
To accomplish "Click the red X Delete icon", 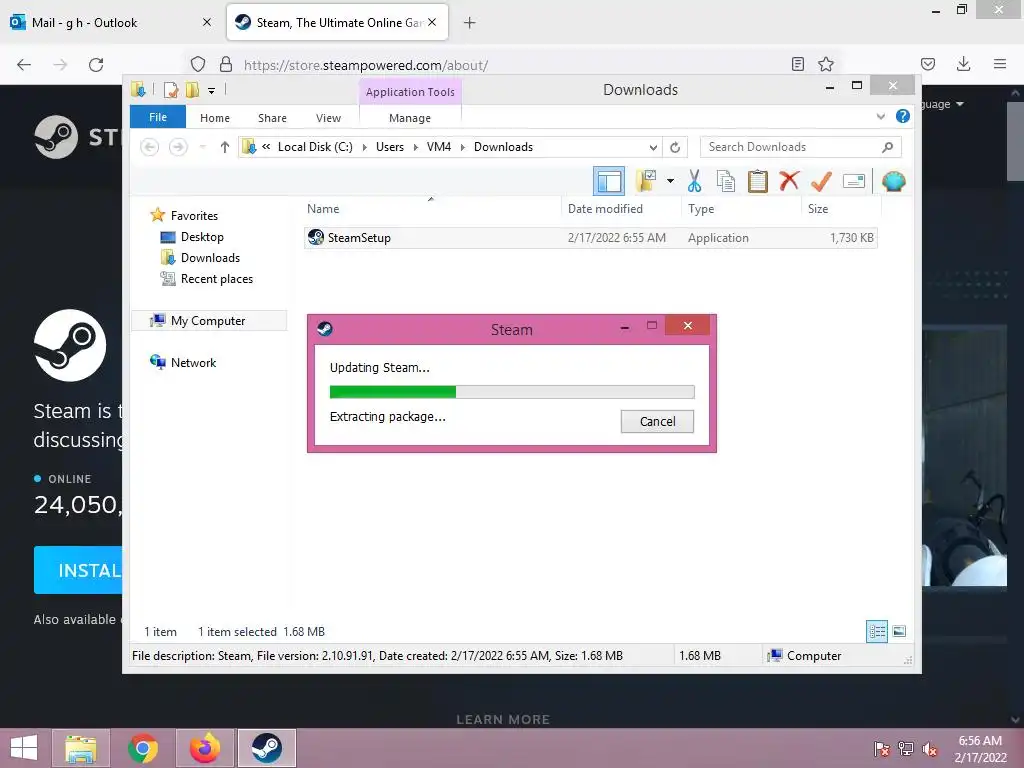I will point(789,180).
